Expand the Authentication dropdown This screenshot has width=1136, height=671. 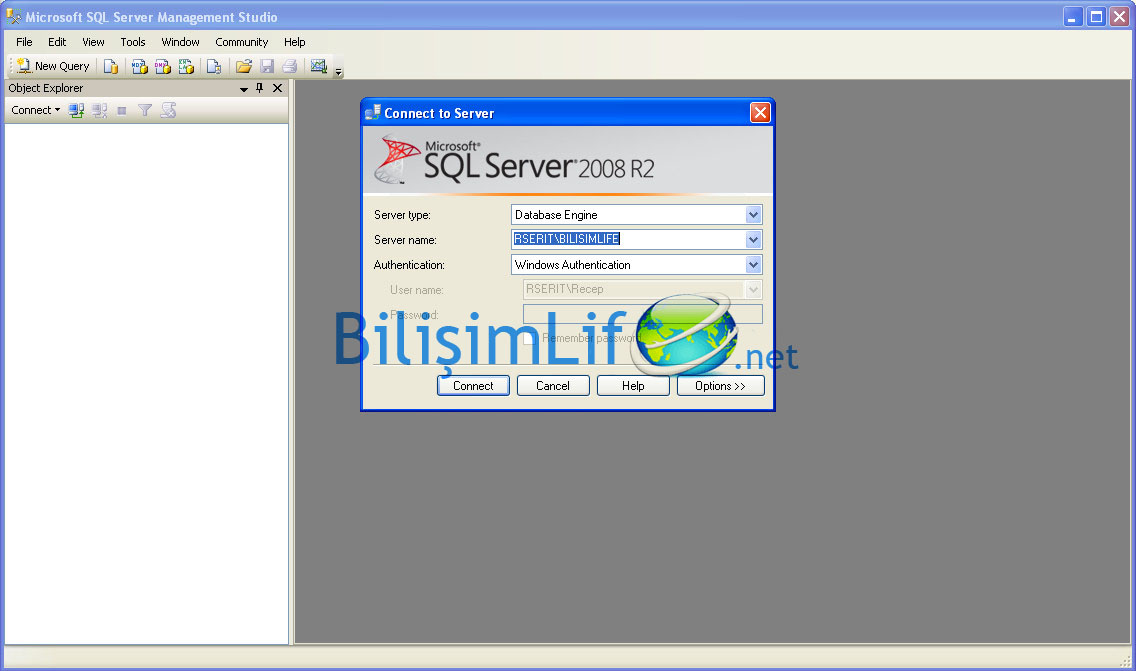click(x=753, y=264)
